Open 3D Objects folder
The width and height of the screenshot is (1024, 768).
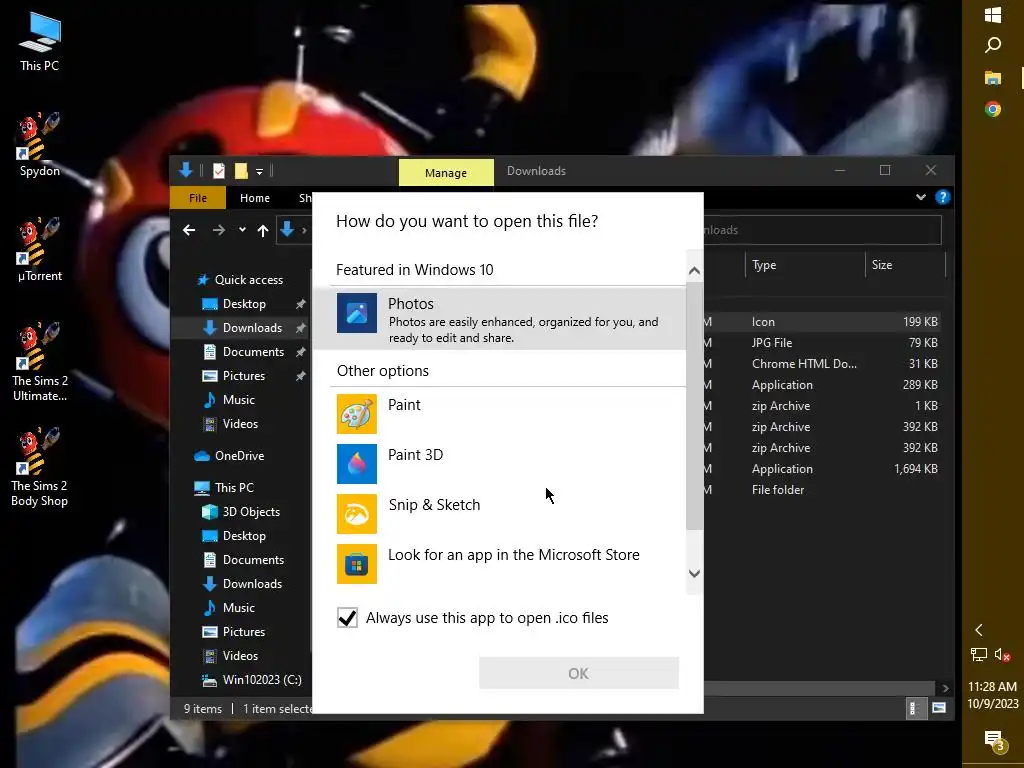pos(251,512)
